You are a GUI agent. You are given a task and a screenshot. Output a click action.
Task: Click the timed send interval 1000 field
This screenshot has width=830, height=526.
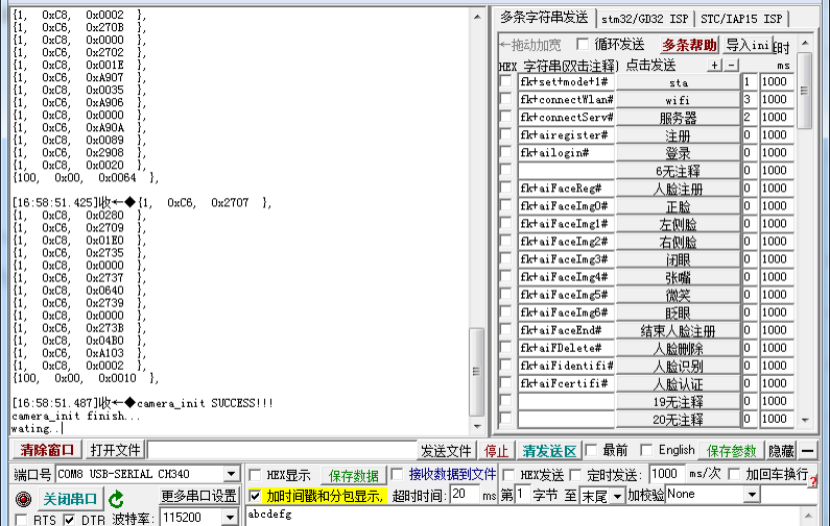click(666, 474)
